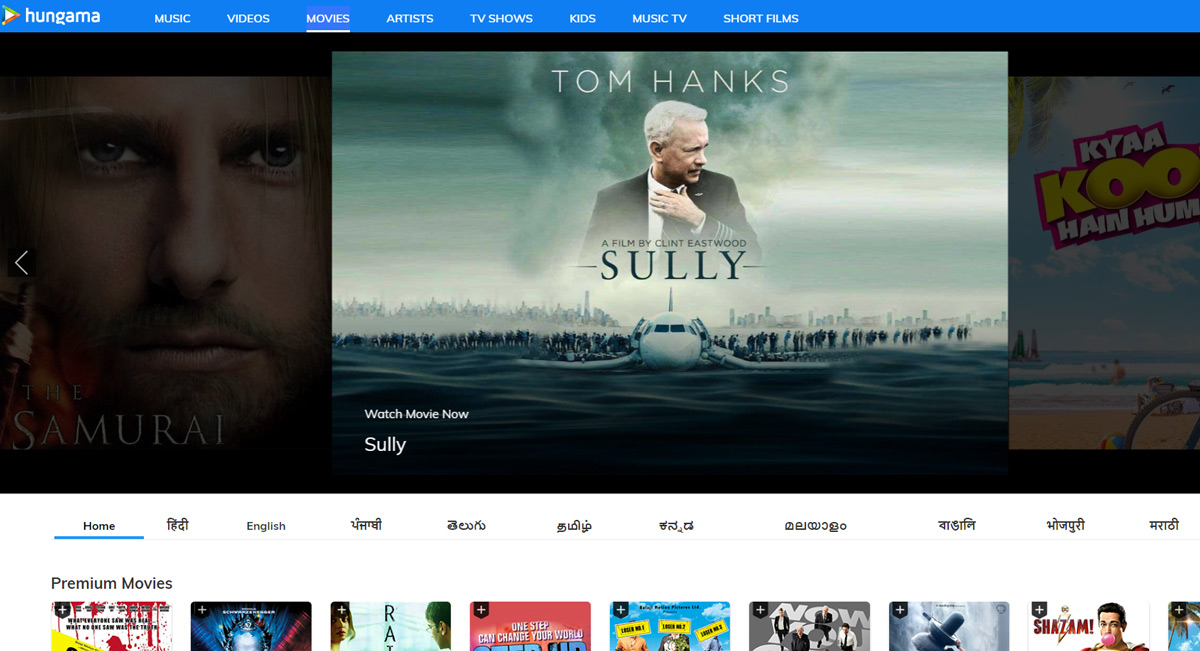Open the Shazam! movie thumbnail
This screenshot has height=651, width=1200.
point(1089,626)
